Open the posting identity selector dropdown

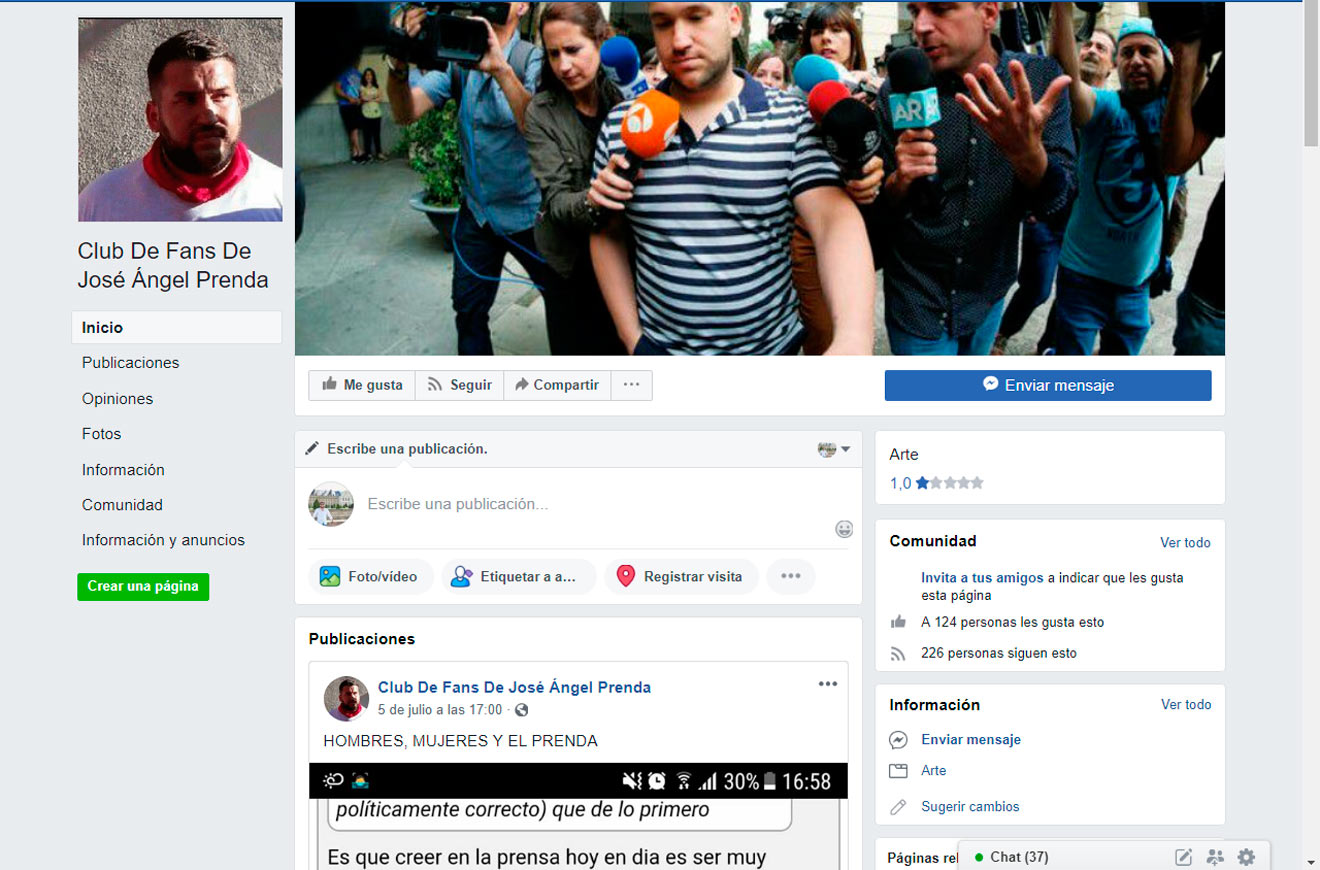coord(833,449)
